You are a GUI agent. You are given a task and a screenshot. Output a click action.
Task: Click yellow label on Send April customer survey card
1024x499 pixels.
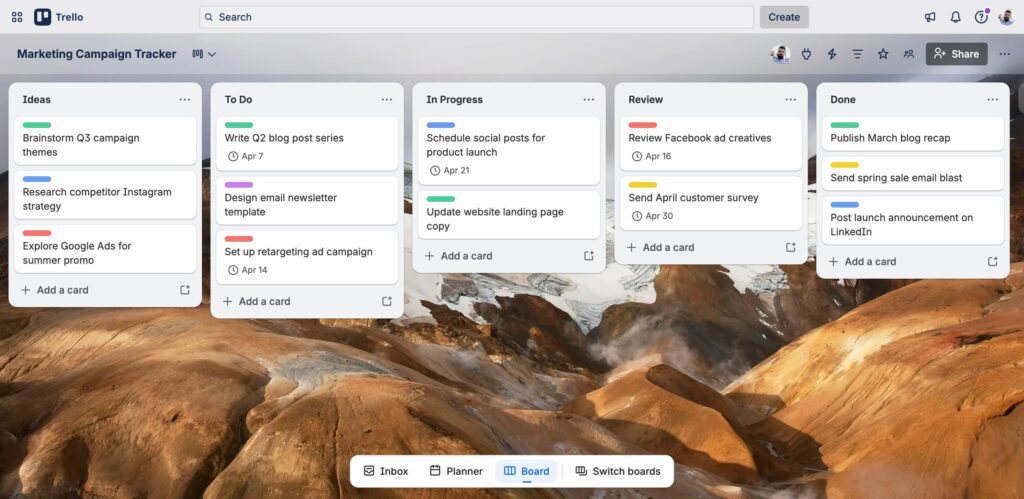pyautogui.click(x=643, y=185)
